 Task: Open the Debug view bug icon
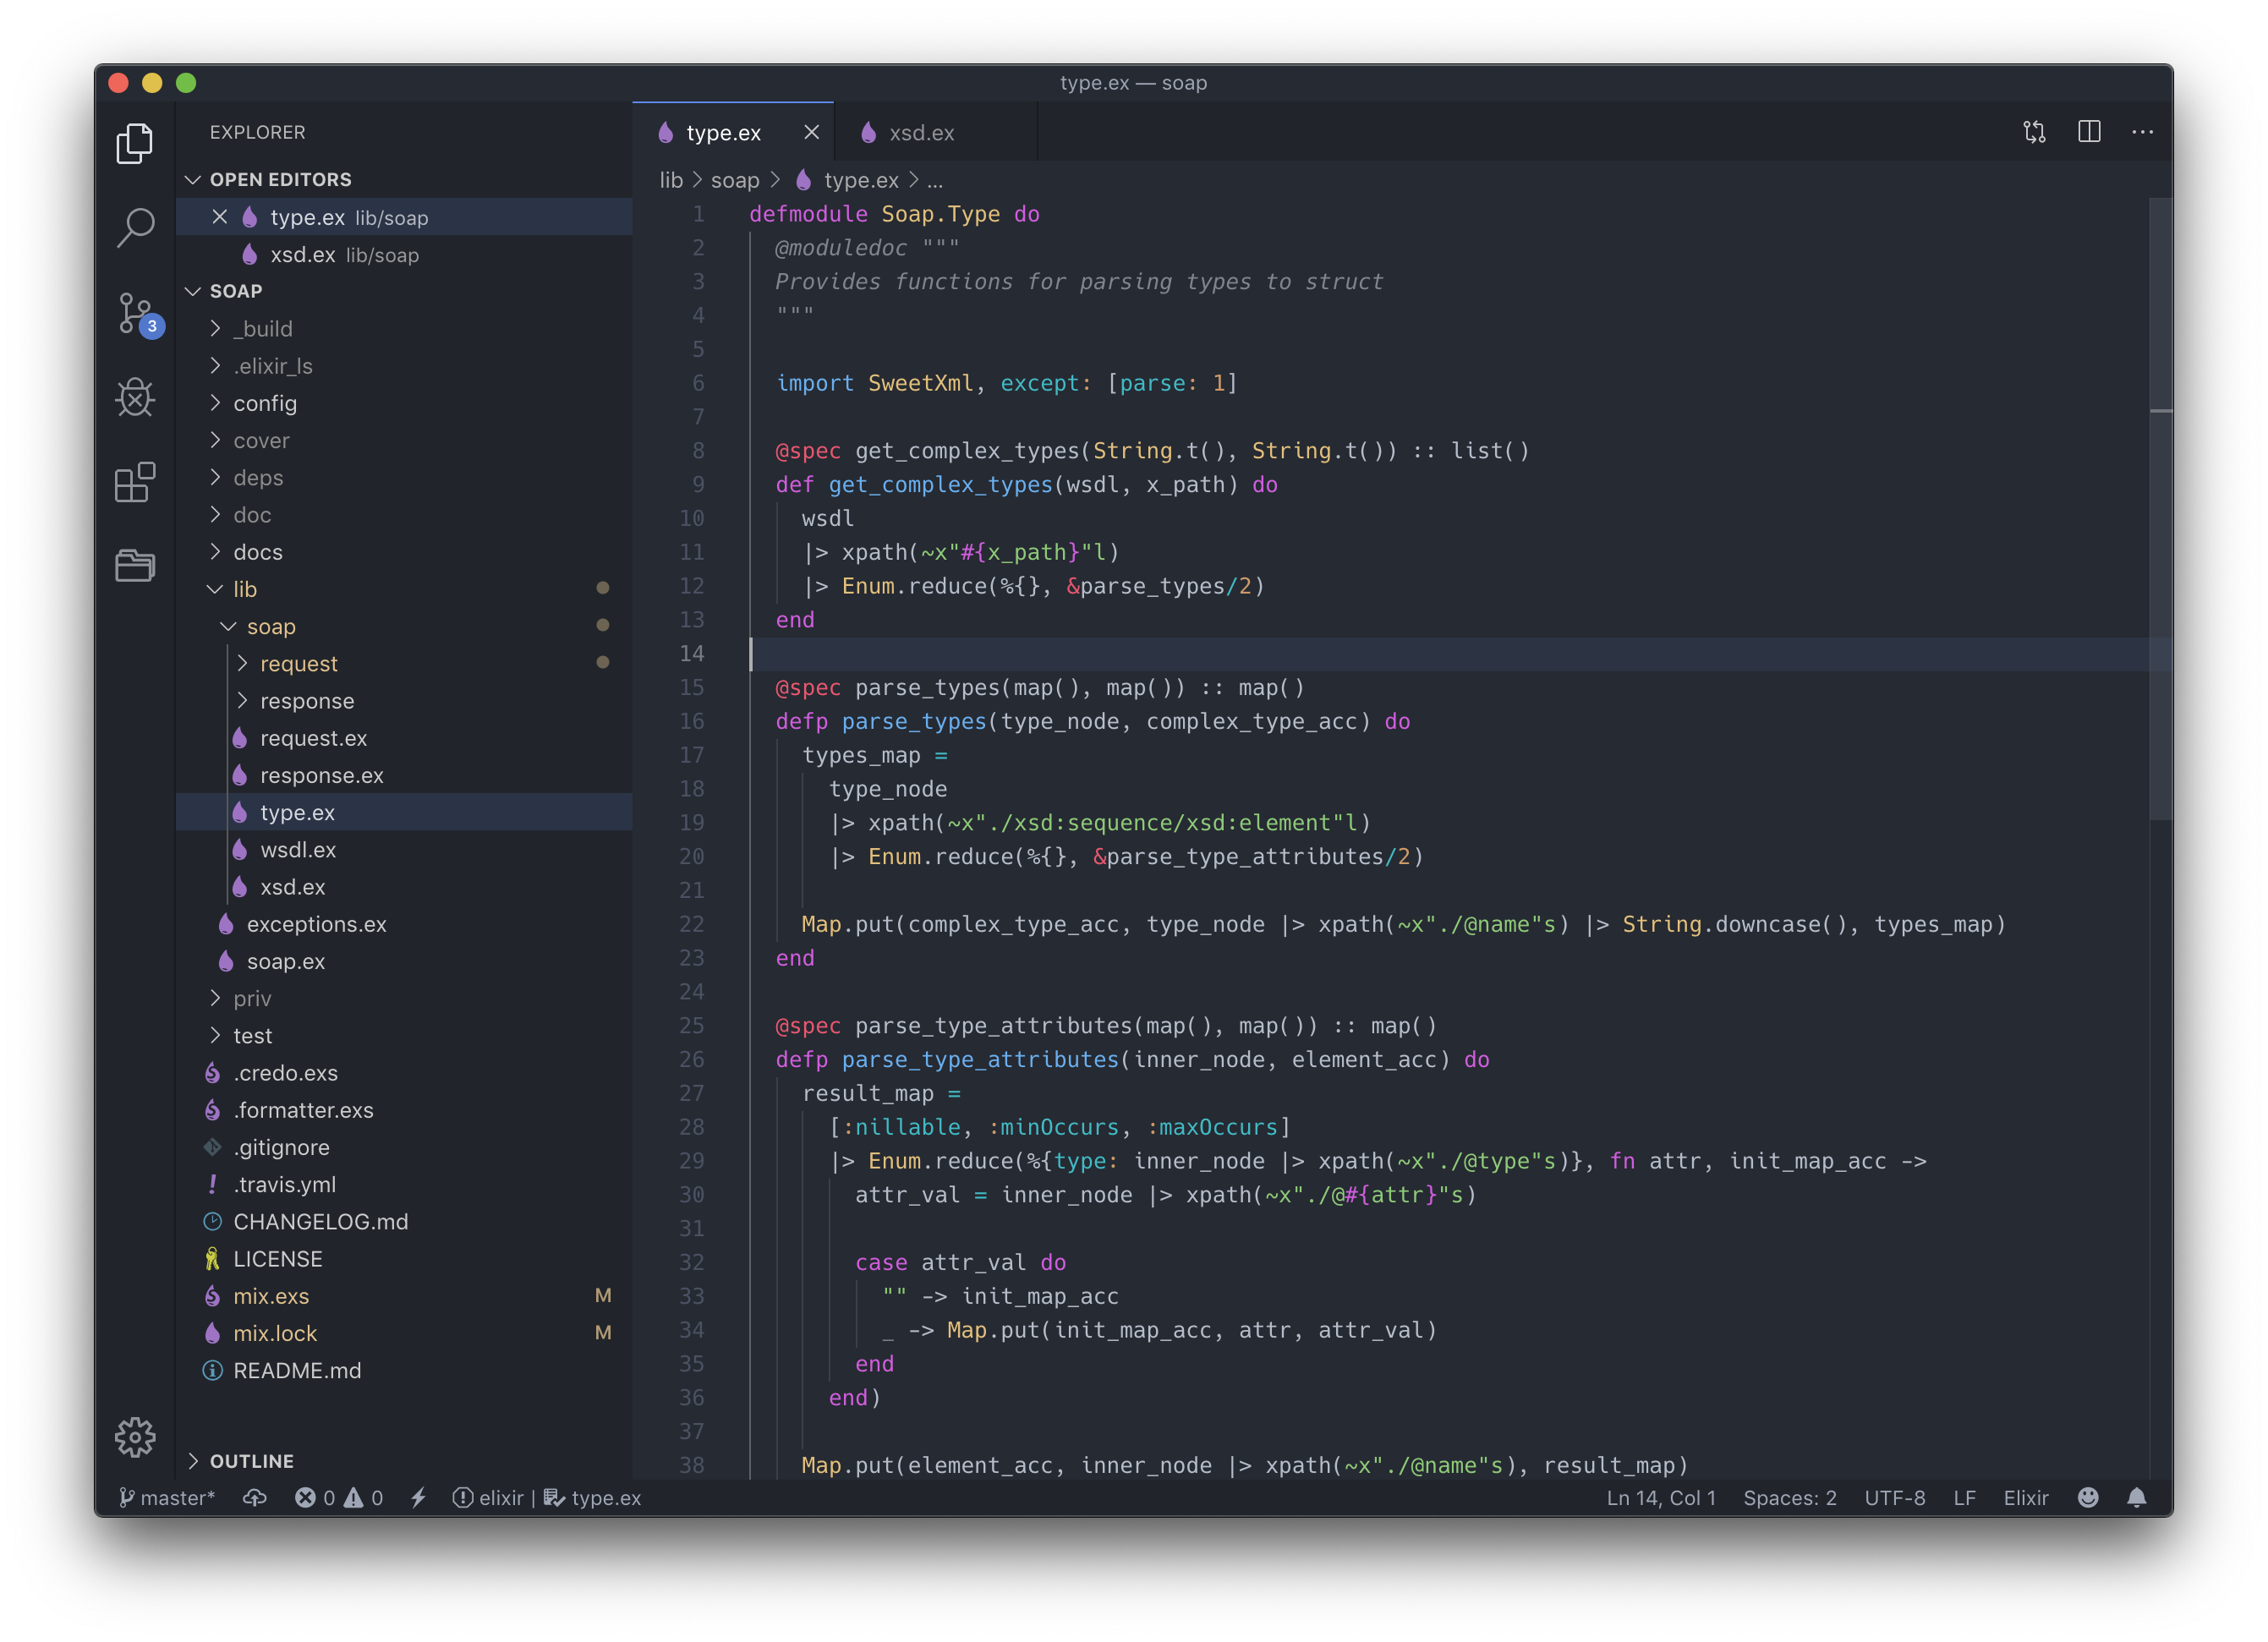point(135,398)
